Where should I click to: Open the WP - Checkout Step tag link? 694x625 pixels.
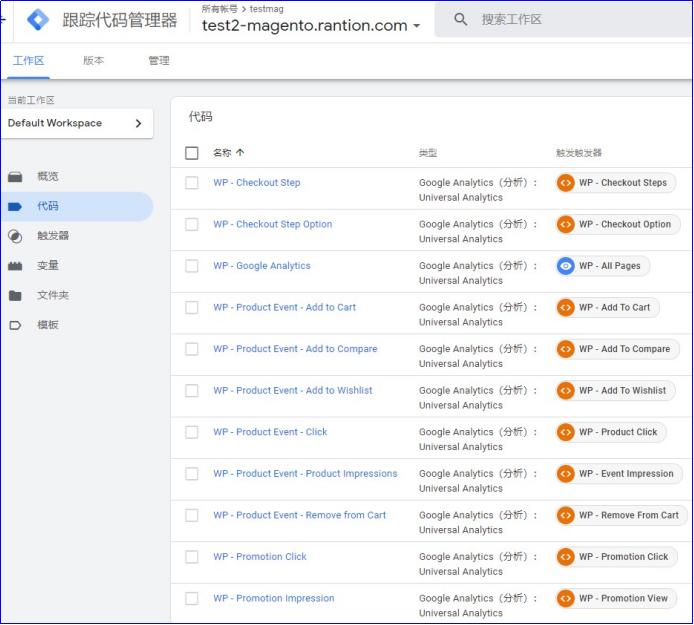tap(257, 183)
